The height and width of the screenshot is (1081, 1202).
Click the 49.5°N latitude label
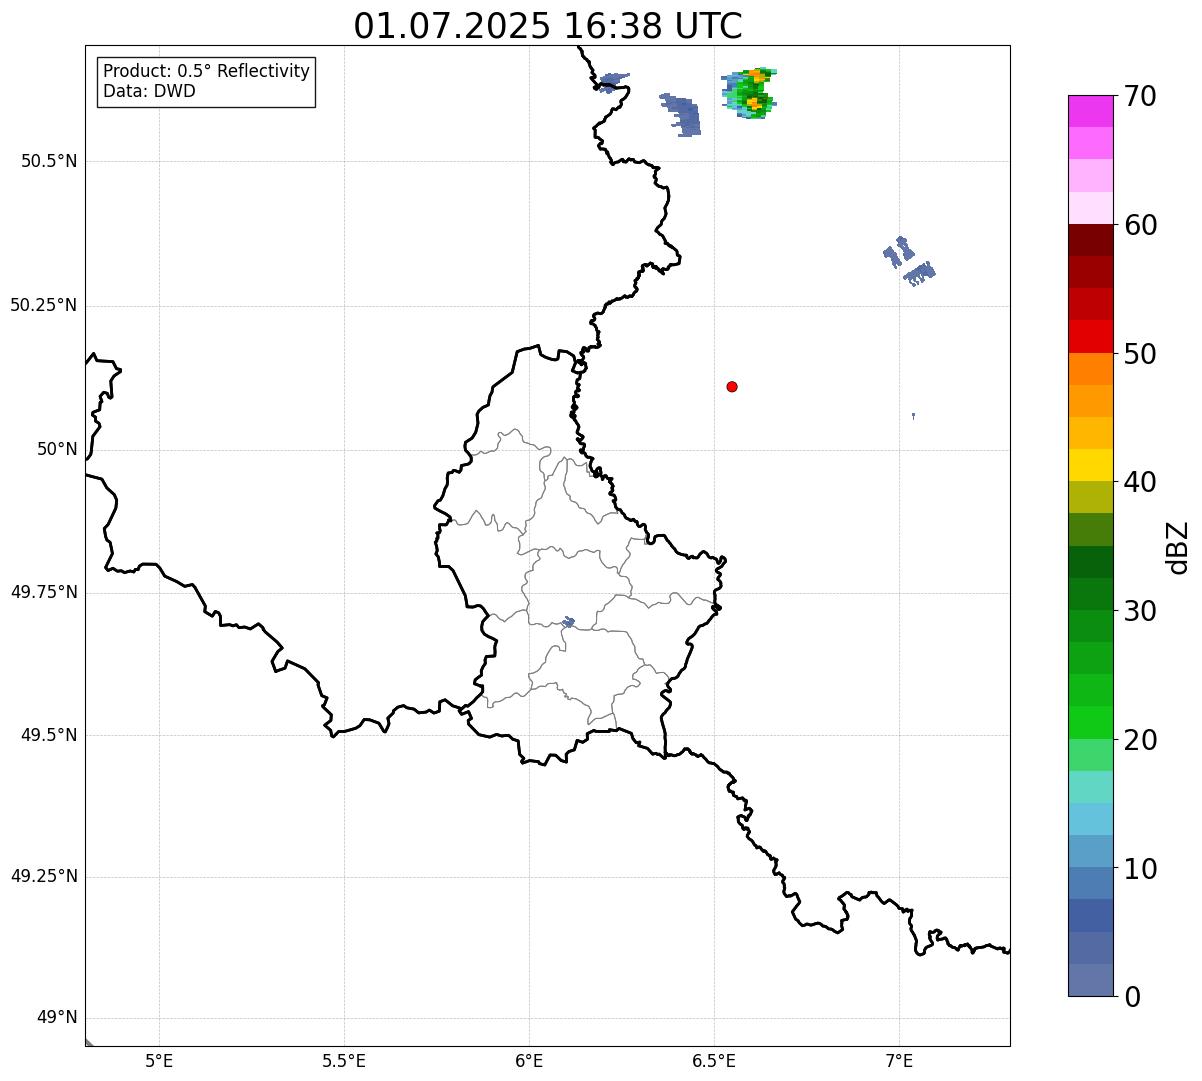[49, 736]
